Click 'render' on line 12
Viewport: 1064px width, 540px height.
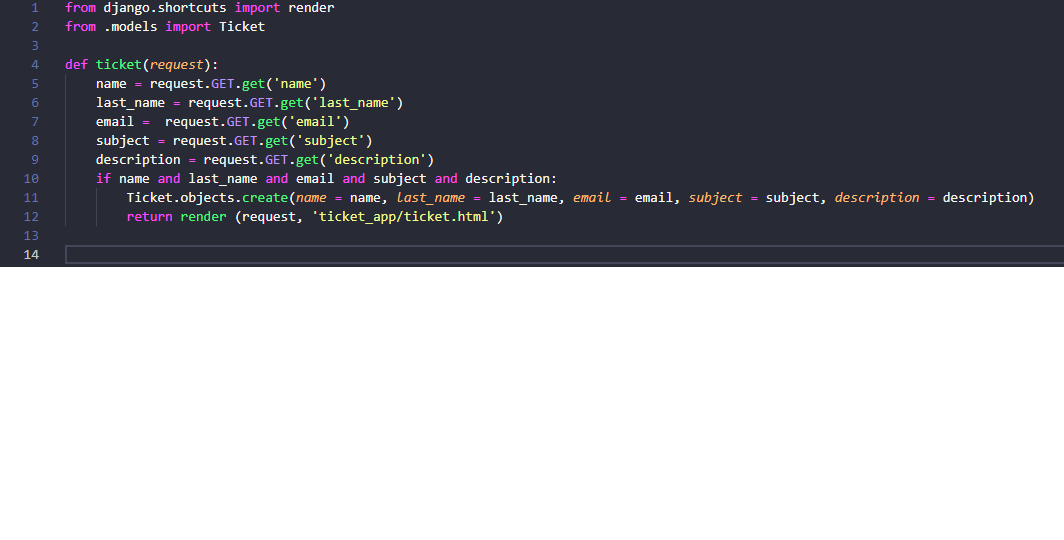[204, 217]
